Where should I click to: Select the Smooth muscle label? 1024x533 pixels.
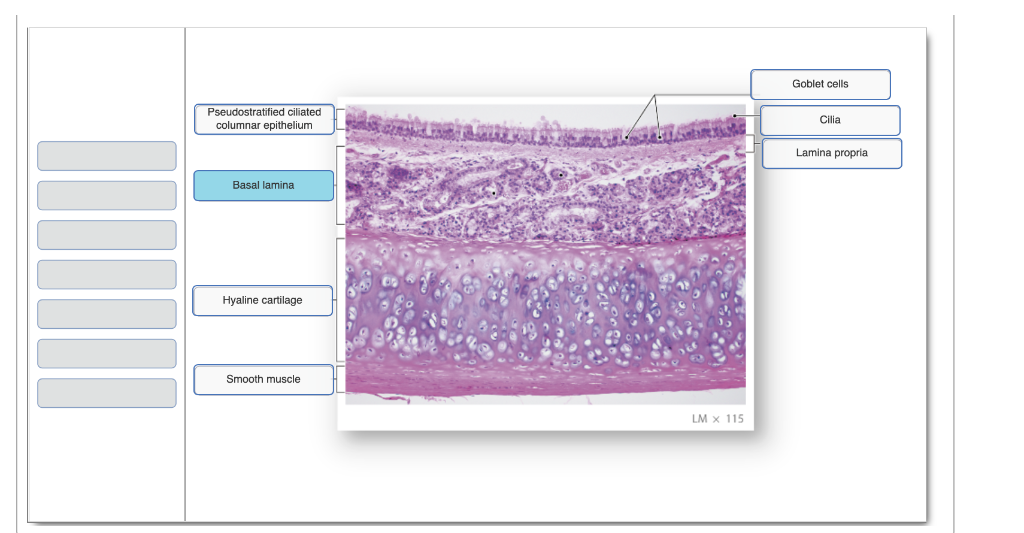(x=264, y=380)
